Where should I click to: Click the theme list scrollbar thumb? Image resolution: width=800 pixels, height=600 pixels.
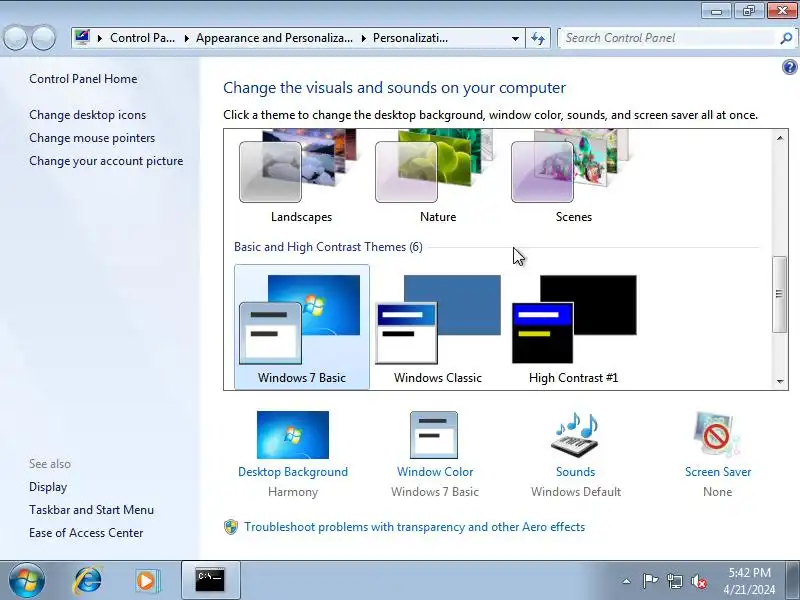pos(779,294)
